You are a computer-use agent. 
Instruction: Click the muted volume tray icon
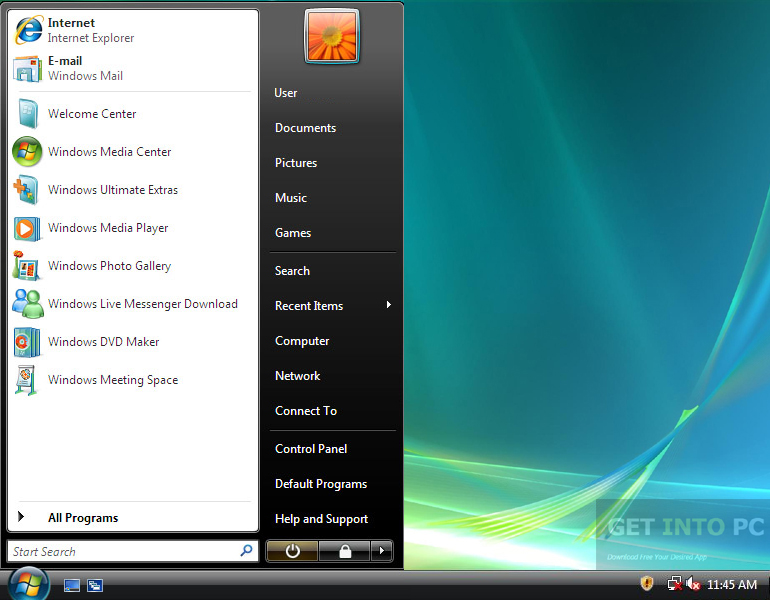point(692,584)
